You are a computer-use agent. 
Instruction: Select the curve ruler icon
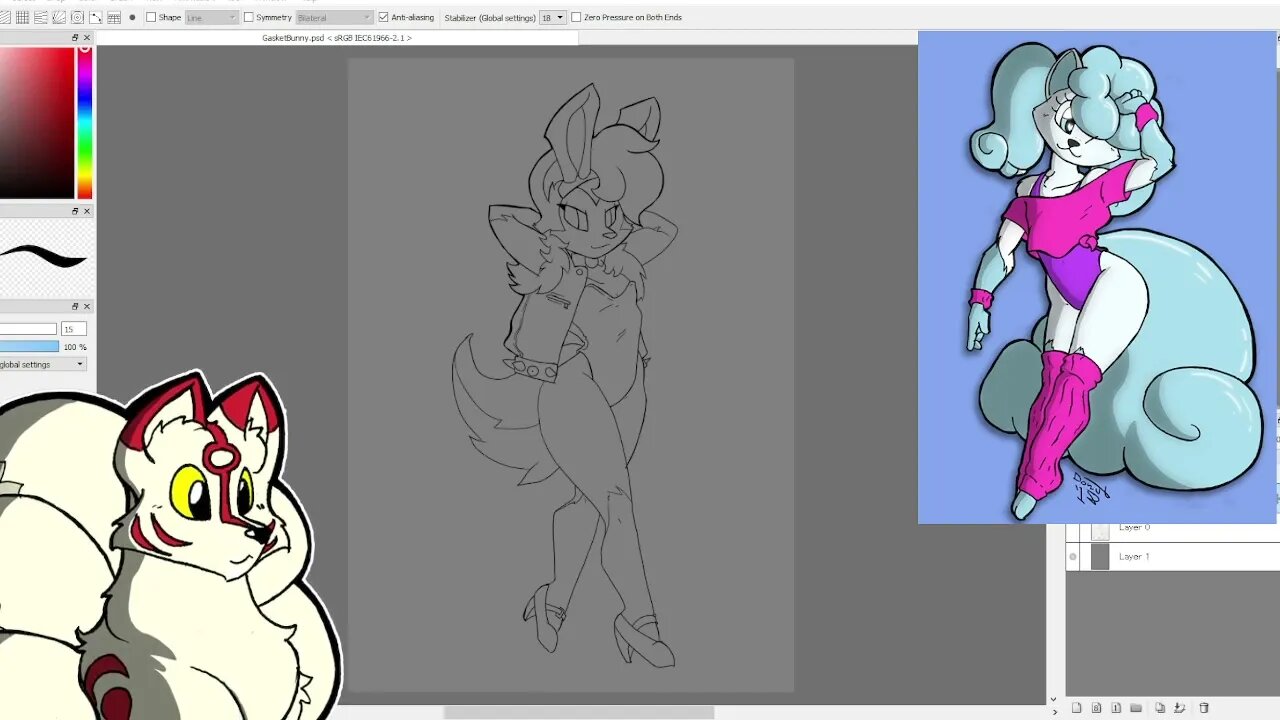coord(96,17)
